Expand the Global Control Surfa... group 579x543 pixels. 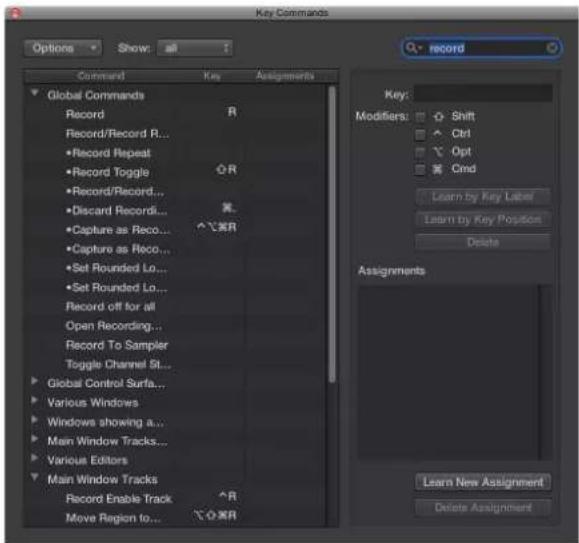[x=34, y=381]
